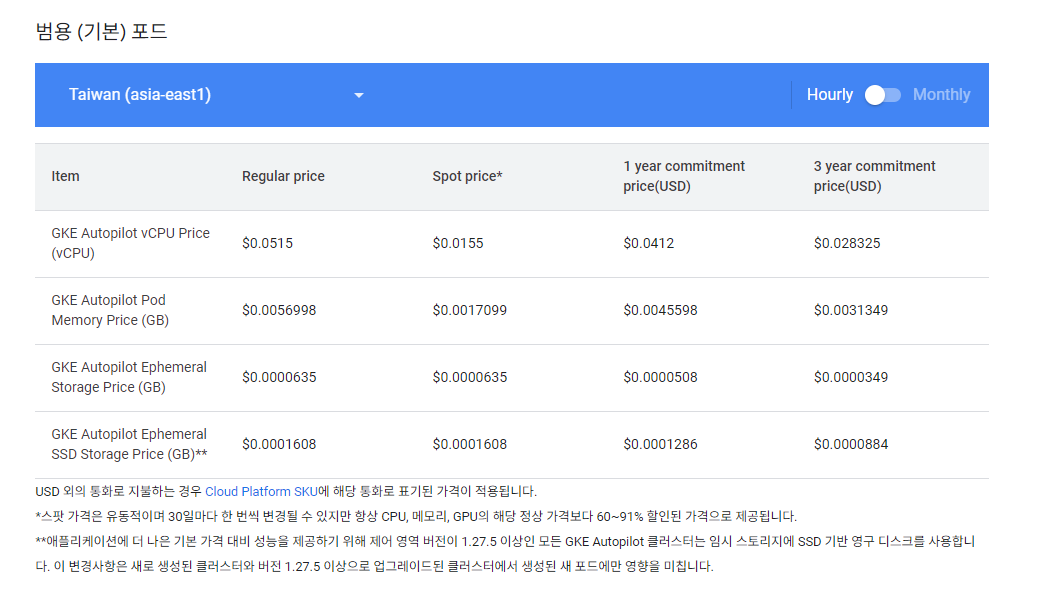The image size is (1045, 598).
Task: Click the 범용 (기본) 포드 heading
Action: (101, 31)
